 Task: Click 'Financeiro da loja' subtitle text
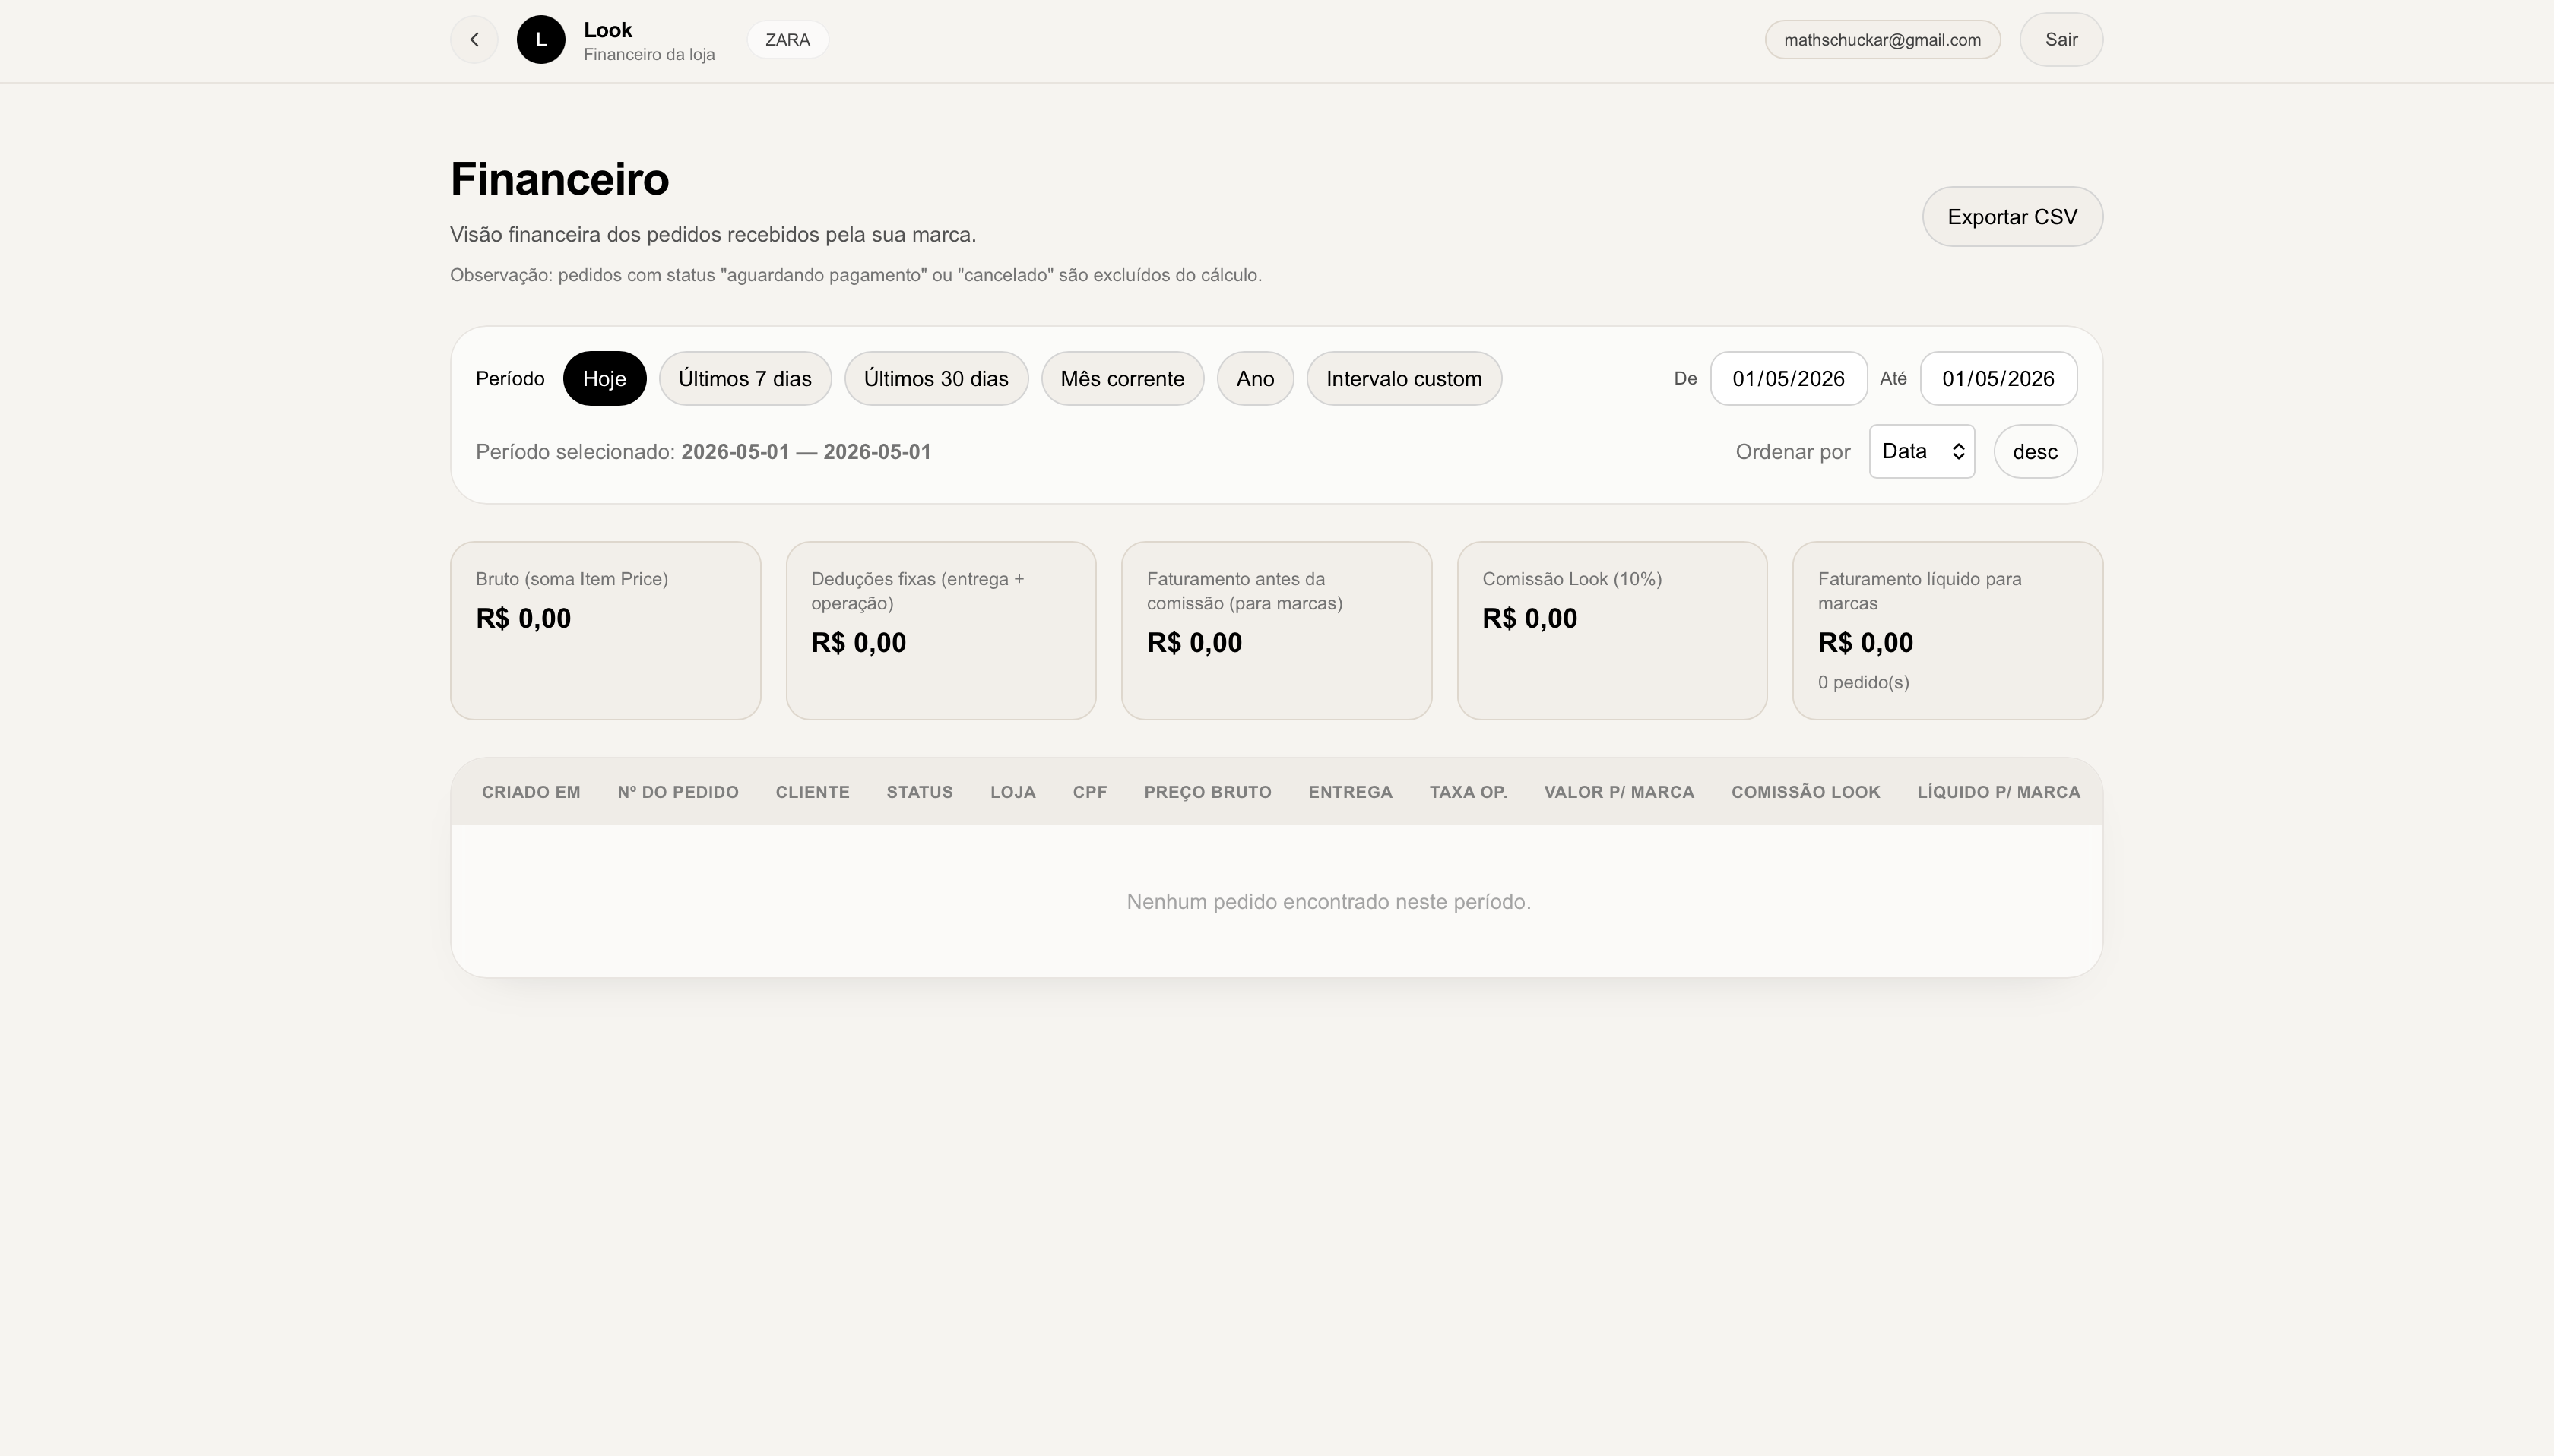pos(649,55)
